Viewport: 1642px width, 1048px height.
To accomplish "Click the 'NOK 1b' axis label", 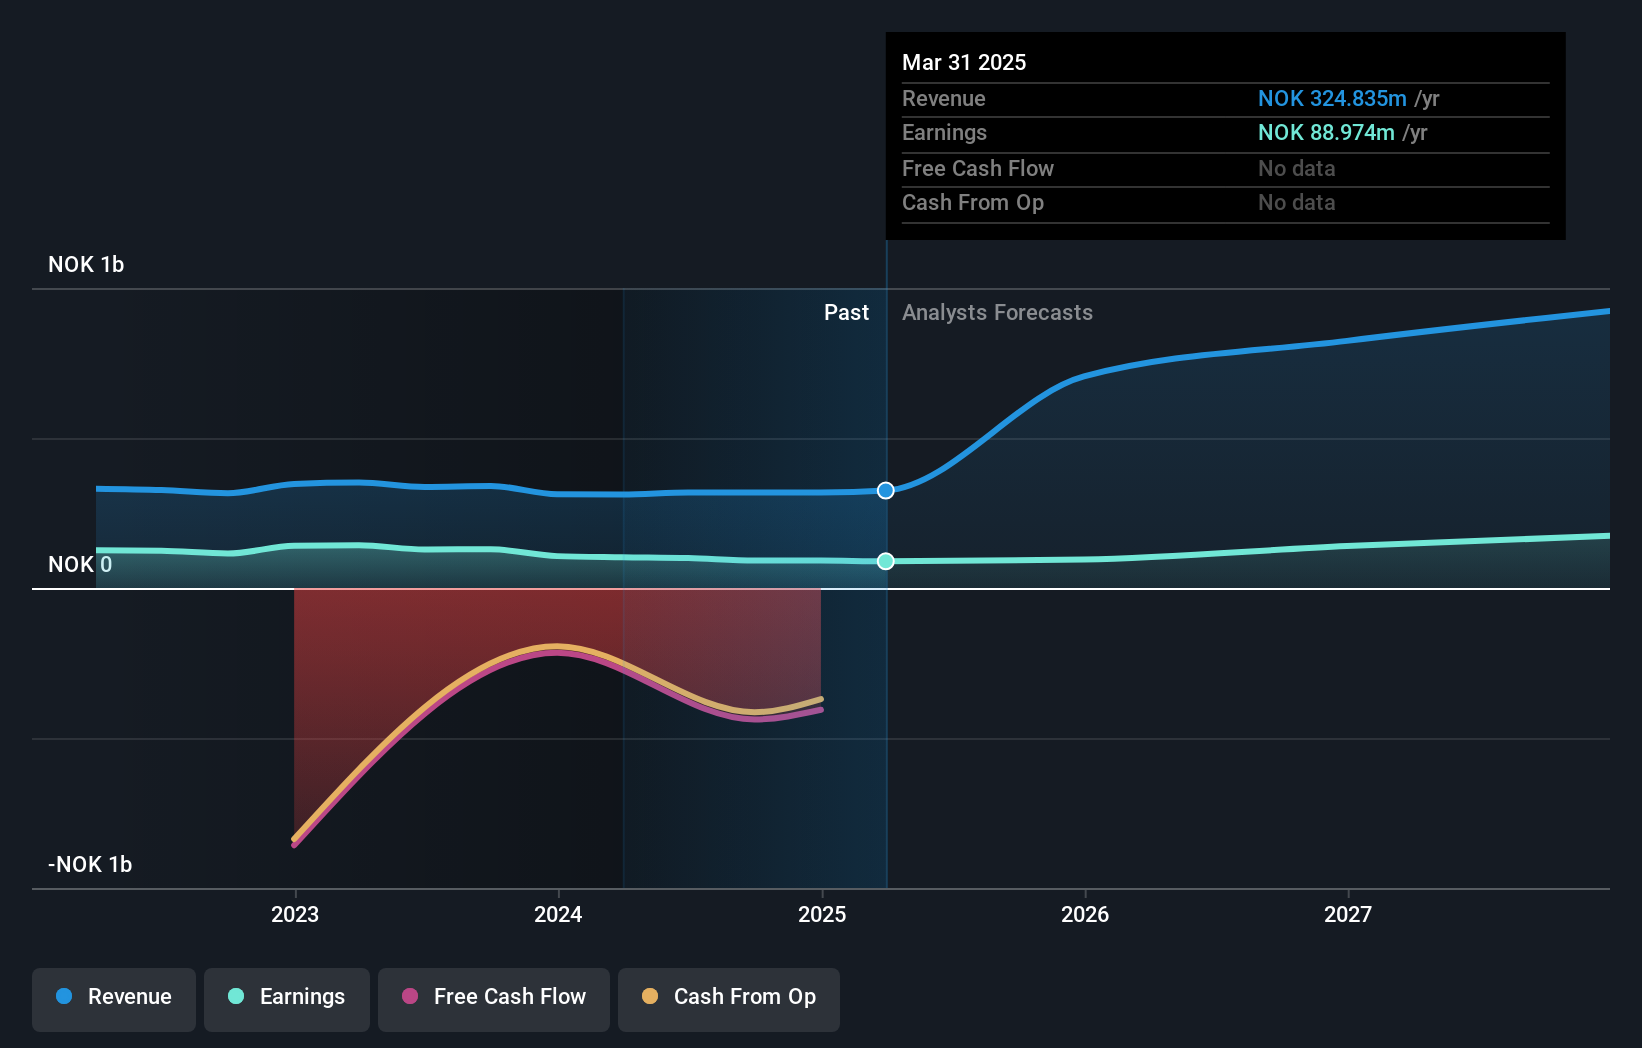I will (86, 264).
